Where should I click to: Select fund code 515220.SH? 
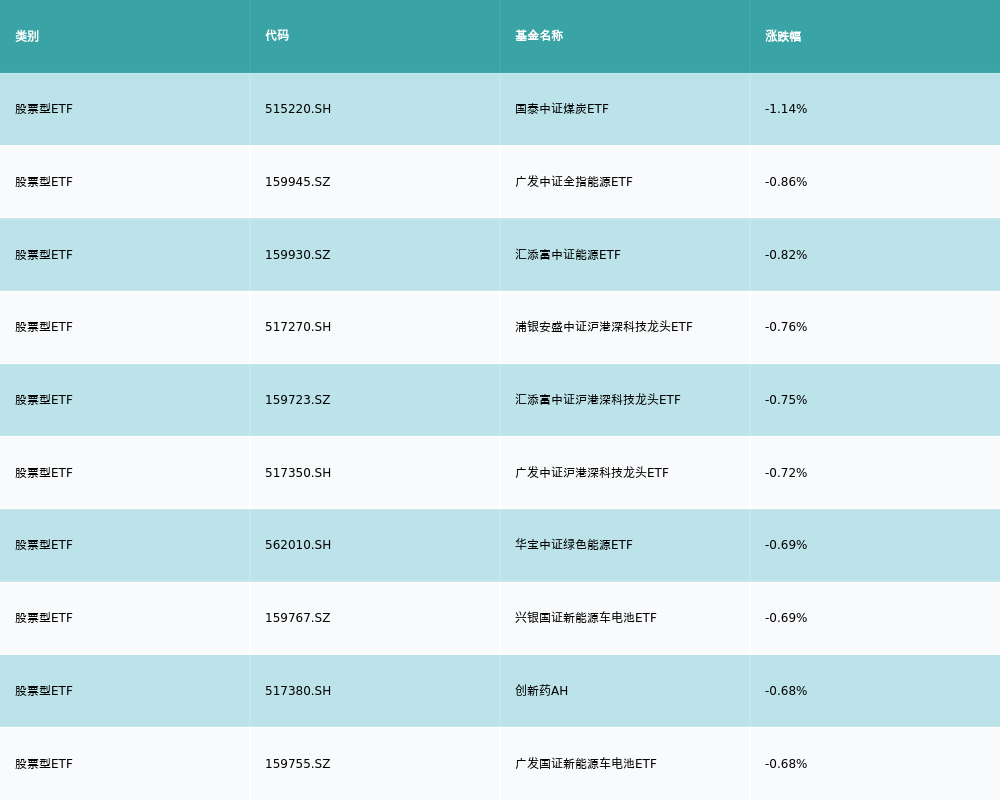[298, 109]
